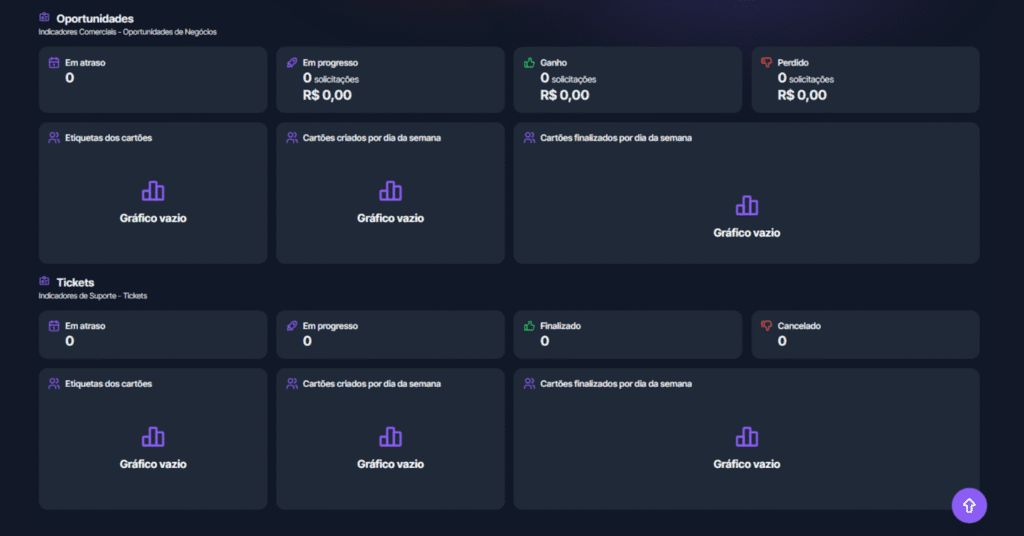Click bar chart icon in Tickets Cartões finalizados card
The height and width of the screenshot is (536, 1024).
click(x=746, y=437)
